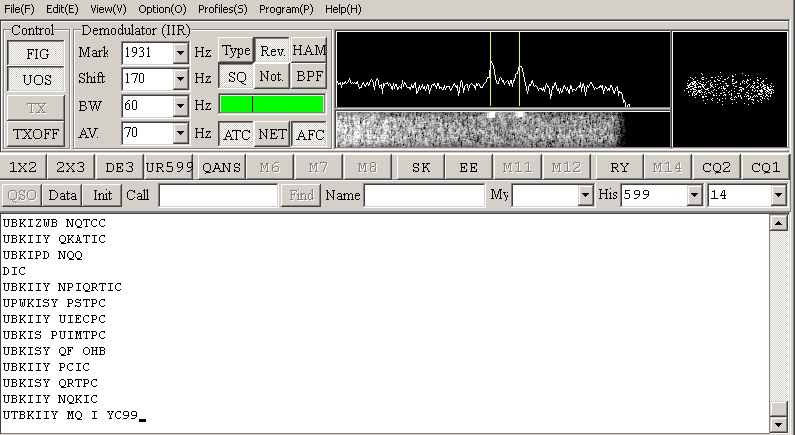The width and height of the screenshot is (795, 435).
Task: Open the Option(O) menu
Action: click(162, 9)
